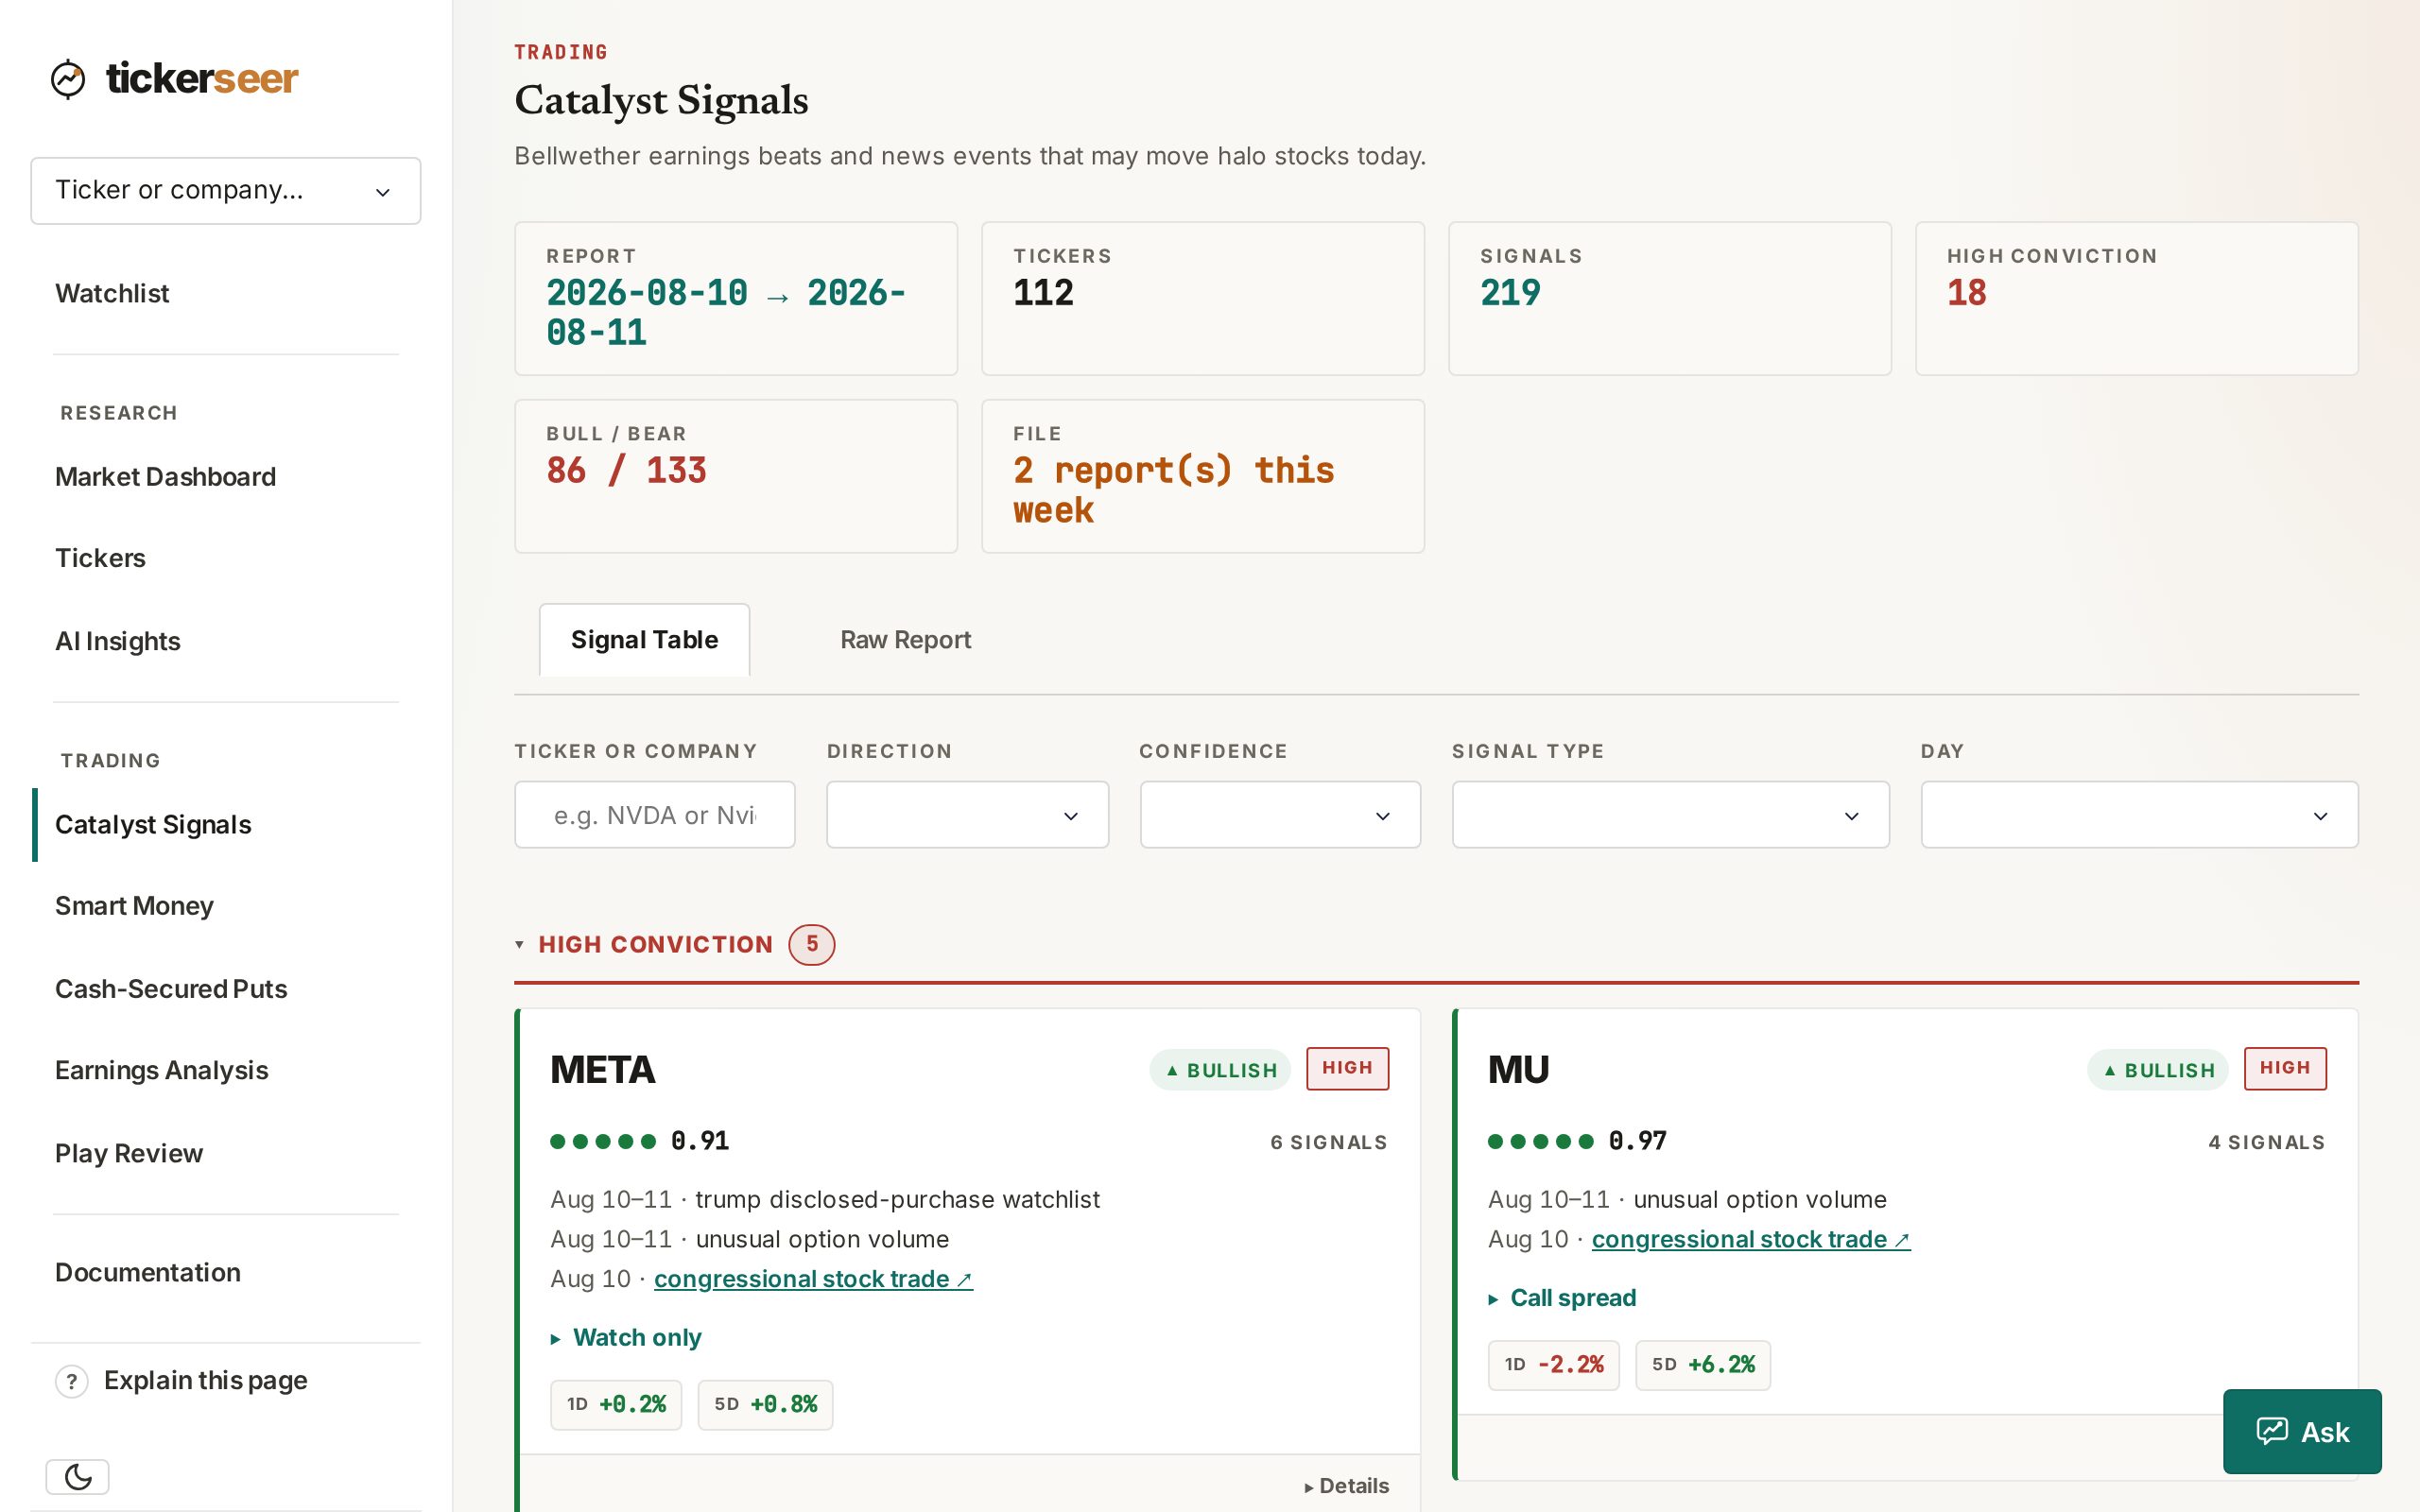Click MU 4 SIGNALS label
This screenshot has width=2420, height=1512.
[2267, 1143]
